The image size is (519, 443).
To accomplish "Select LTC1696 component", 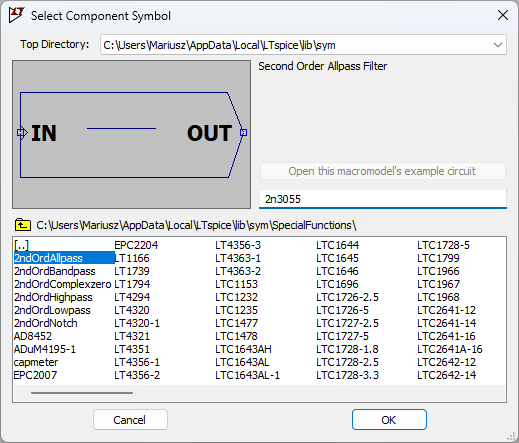I will tap(337, 284).
